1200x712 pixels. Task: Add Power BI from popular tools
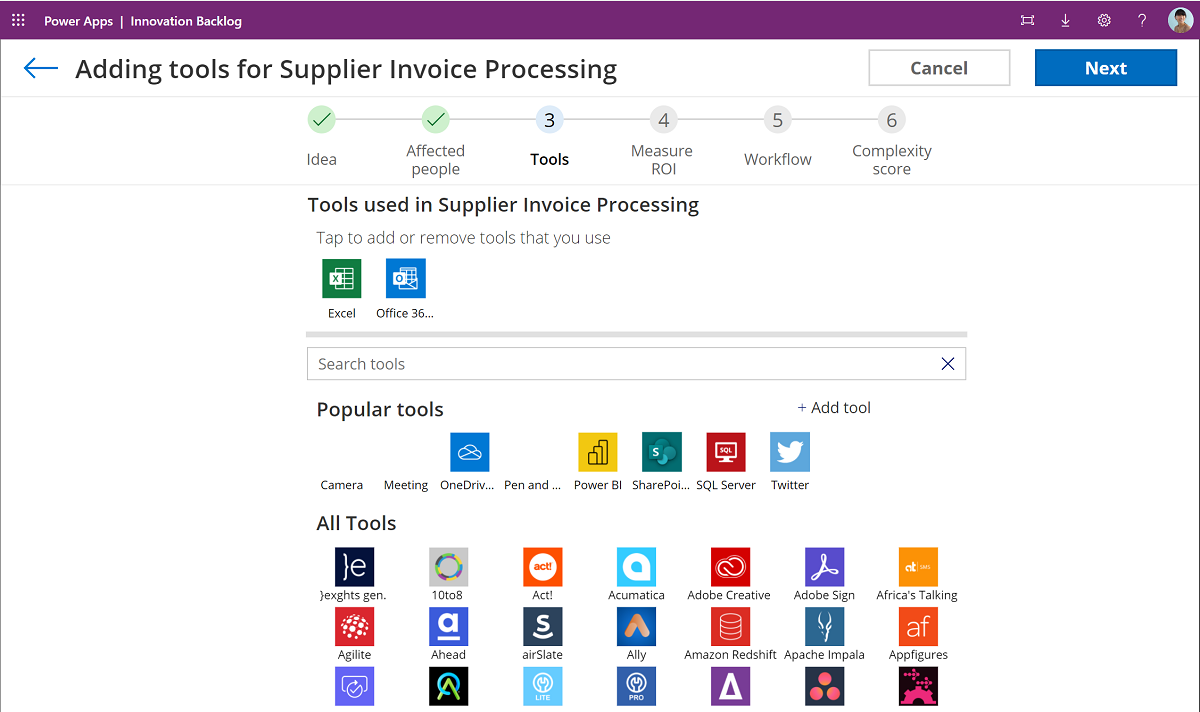click(598, 452)
